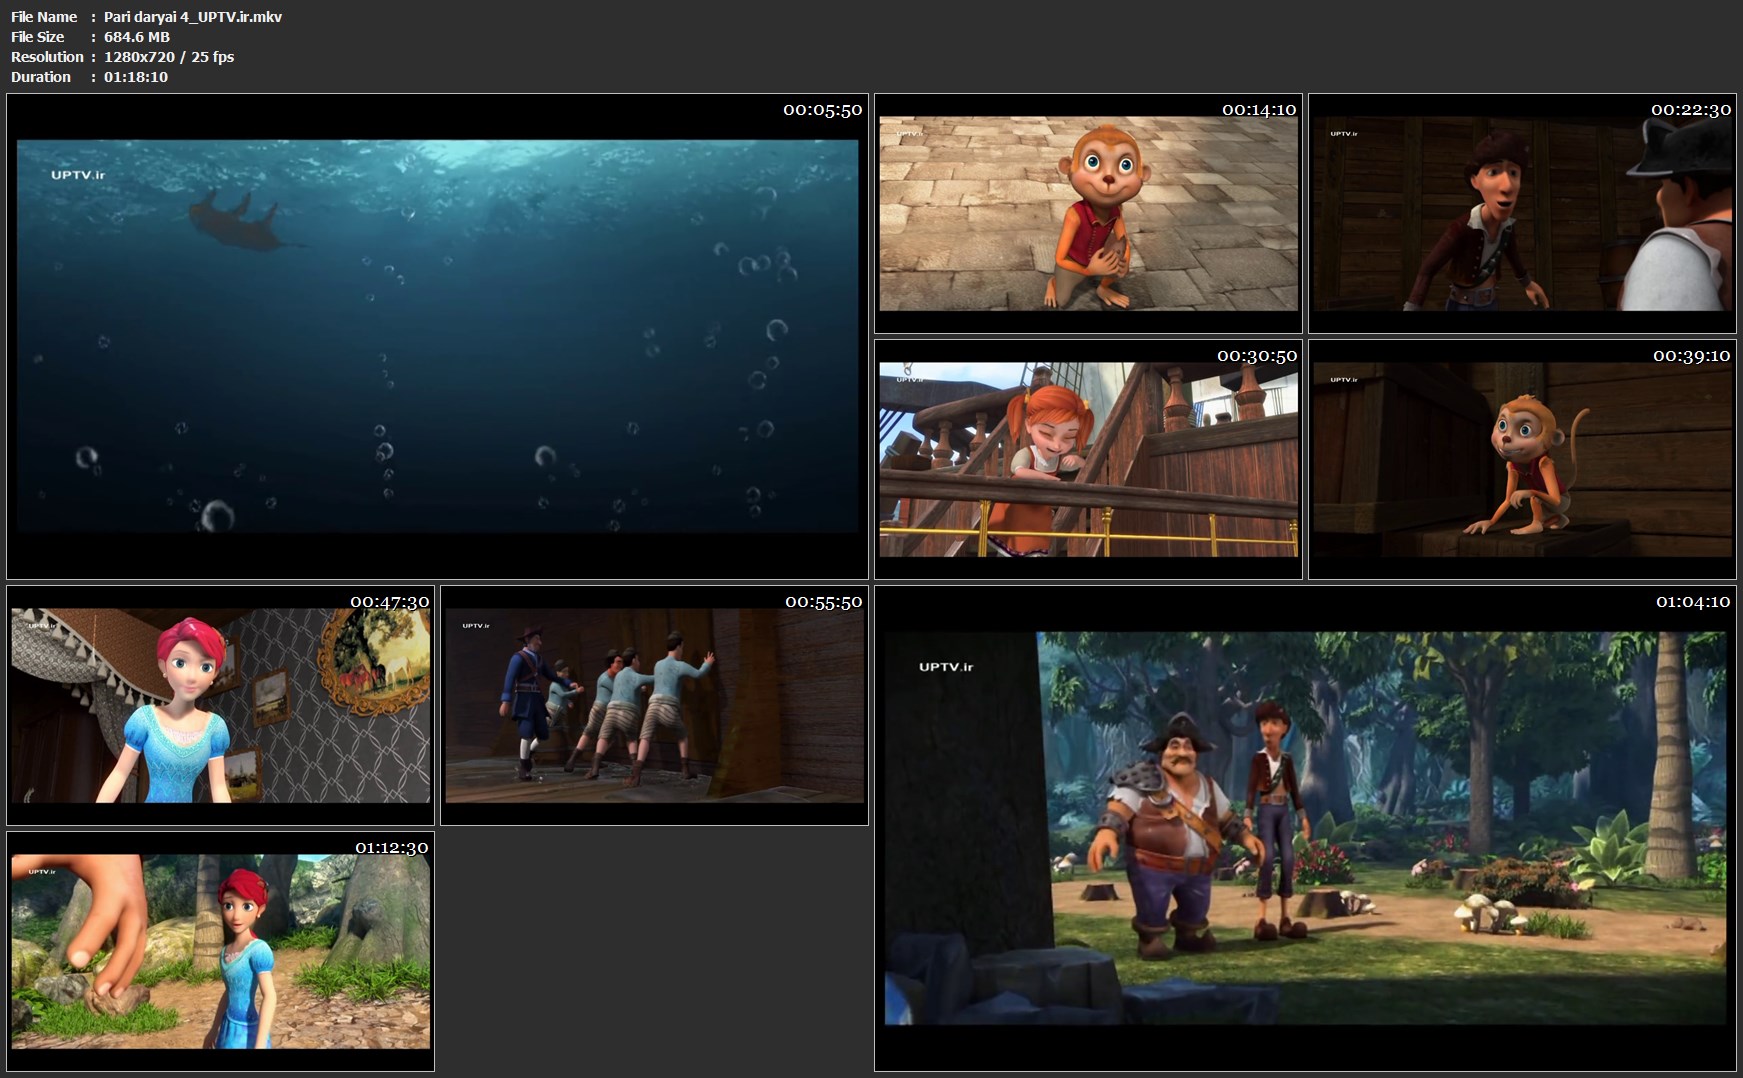This screenshot has width=1743, height=1078.
Task: Open the thumbnail stamped 00:22:30
Action: coord(1522,213)
